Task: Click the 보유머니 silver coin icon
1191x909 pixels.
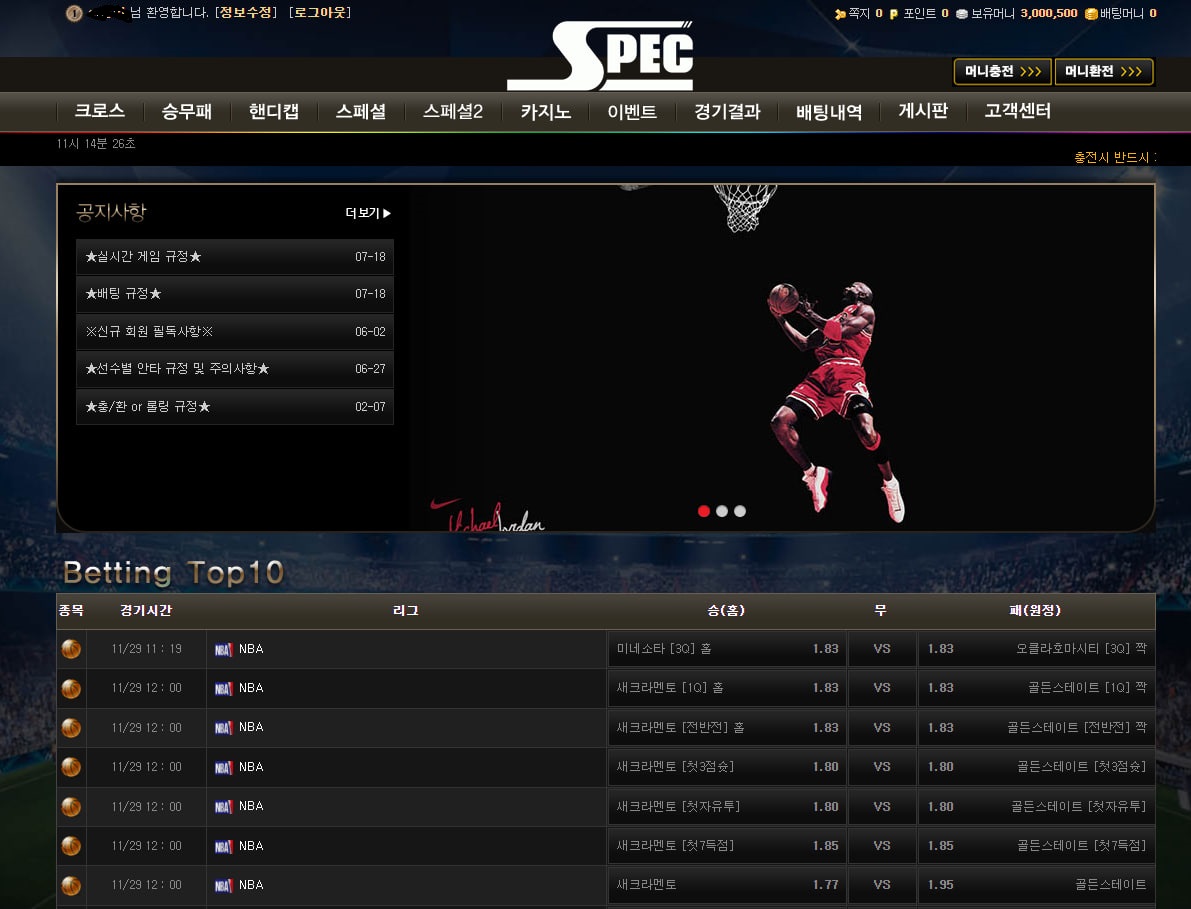Action: (961, 14)
